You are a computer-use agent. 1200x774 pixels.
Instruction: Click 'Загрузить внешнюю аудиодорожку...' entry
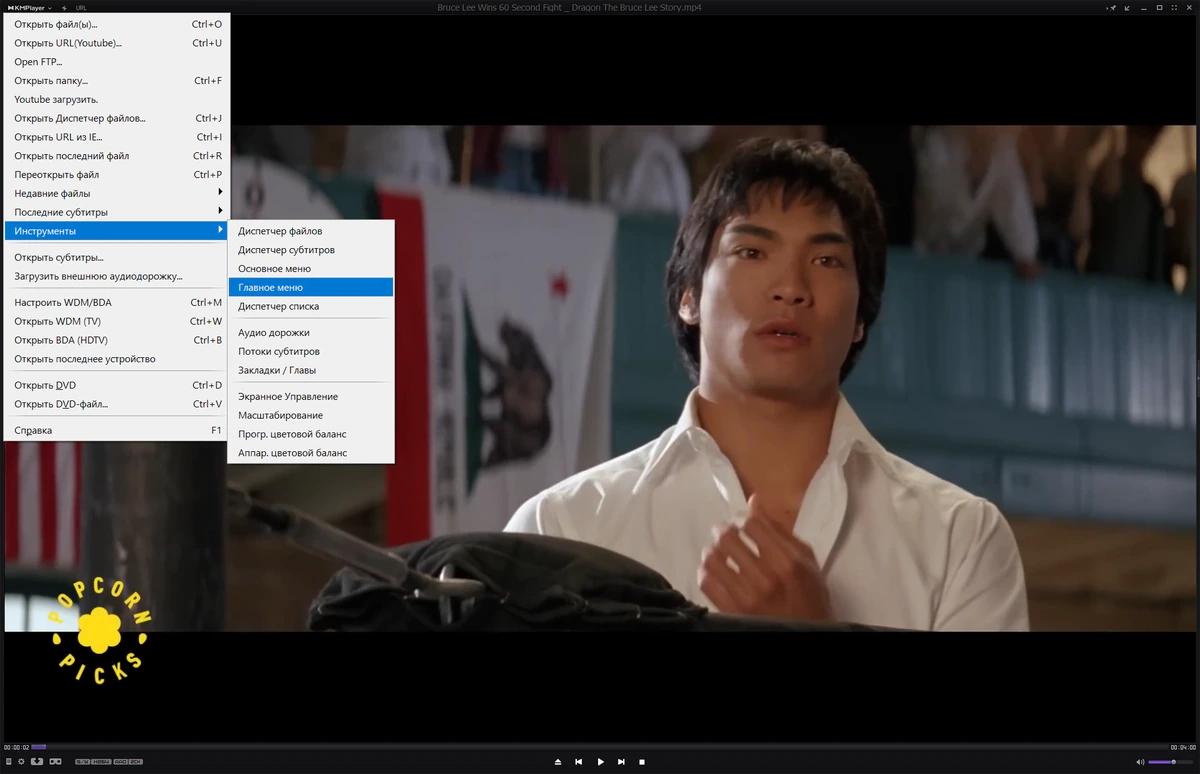pyautogui.click(x=116, y=276)
